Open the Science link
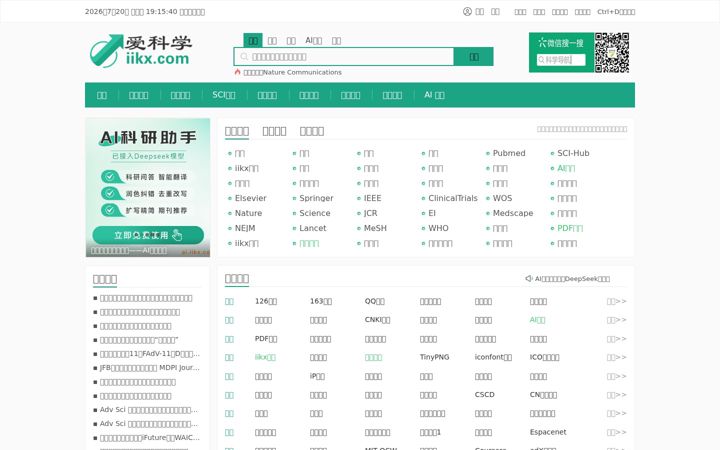Screen dimensions: 720x450 [x=315, y=213]
